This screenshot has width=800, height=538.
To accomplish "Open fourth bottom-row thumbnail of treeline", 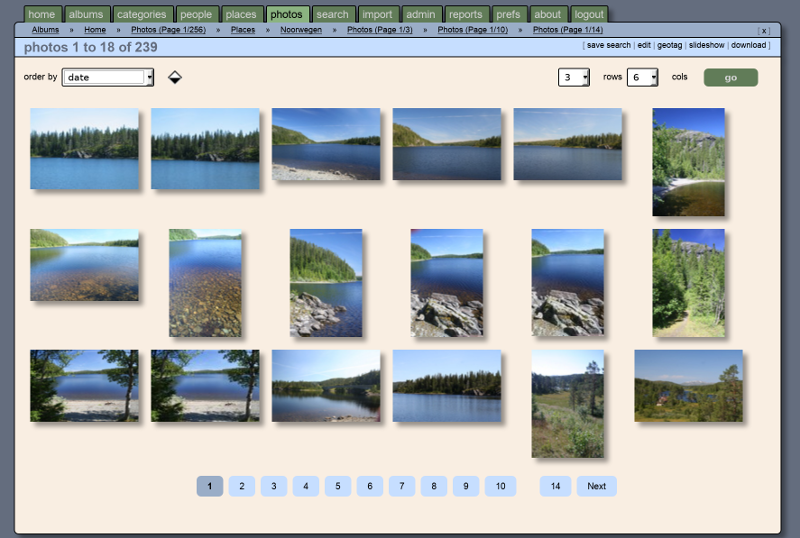I will 447,386.
